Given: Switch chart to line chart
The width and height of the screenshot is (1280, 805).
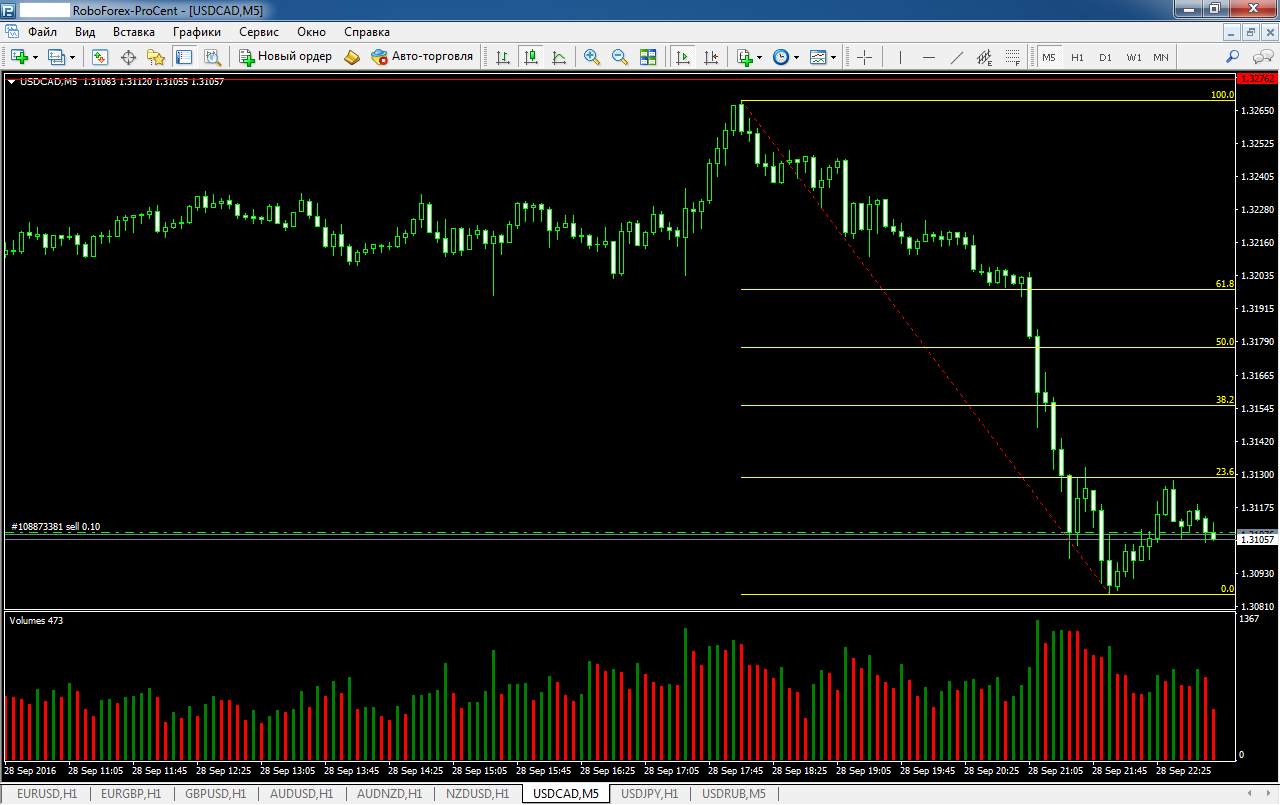Looking at the screenshot, I should [558, 57].
